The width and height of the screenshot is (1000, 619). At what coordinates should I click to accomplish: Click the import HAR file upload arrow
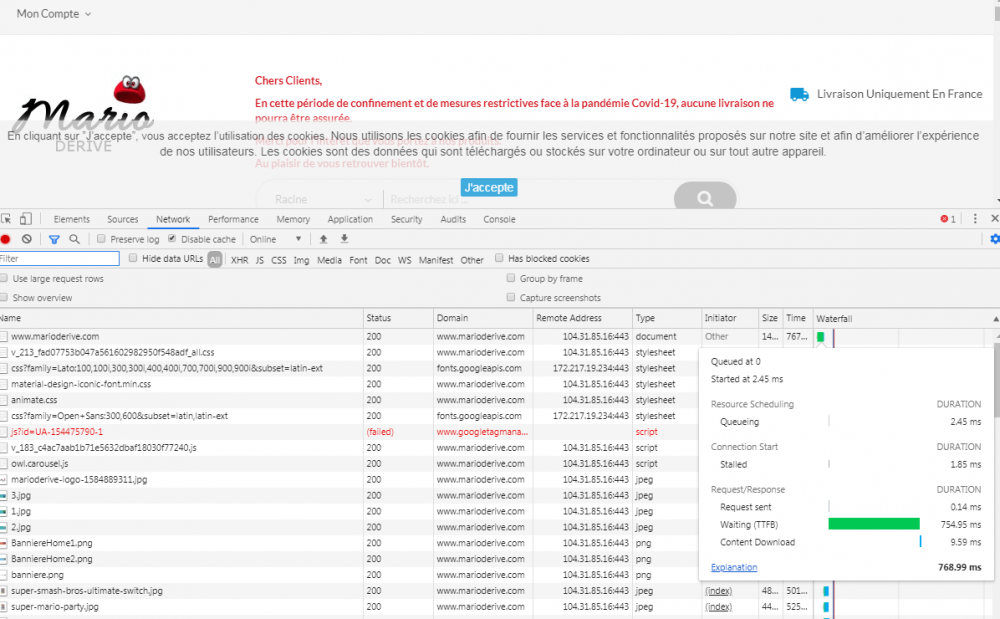pyautogui.click(x=323, y=239)
